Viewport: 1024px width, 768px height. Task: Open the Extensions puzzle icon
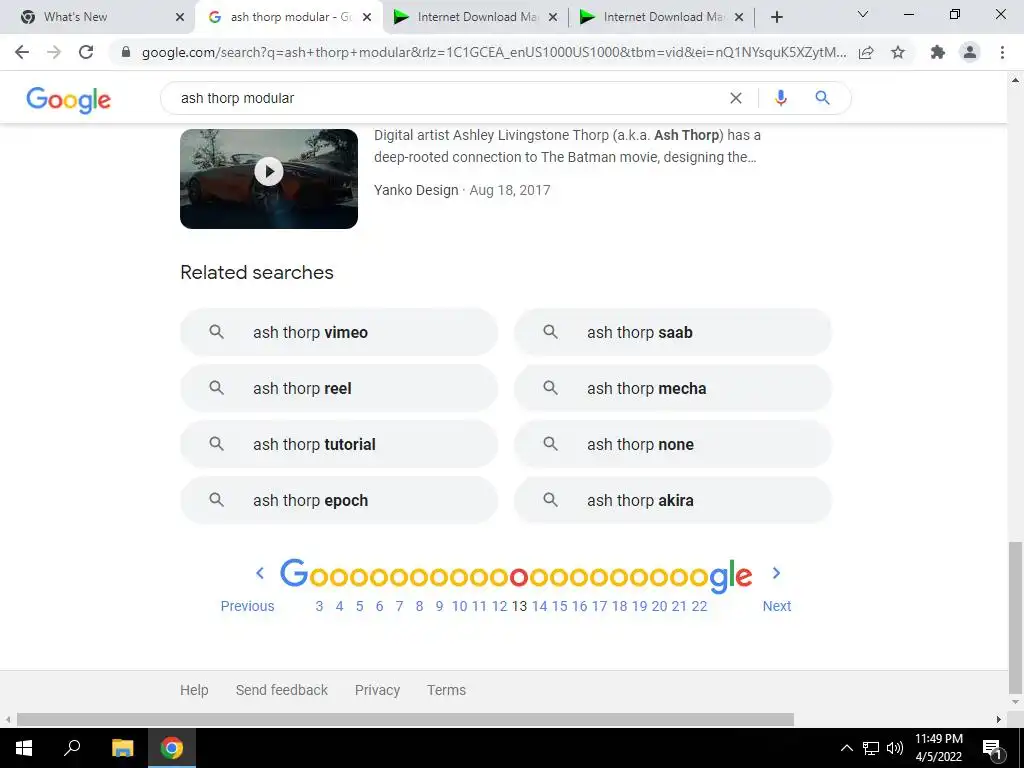click(938, 52)
